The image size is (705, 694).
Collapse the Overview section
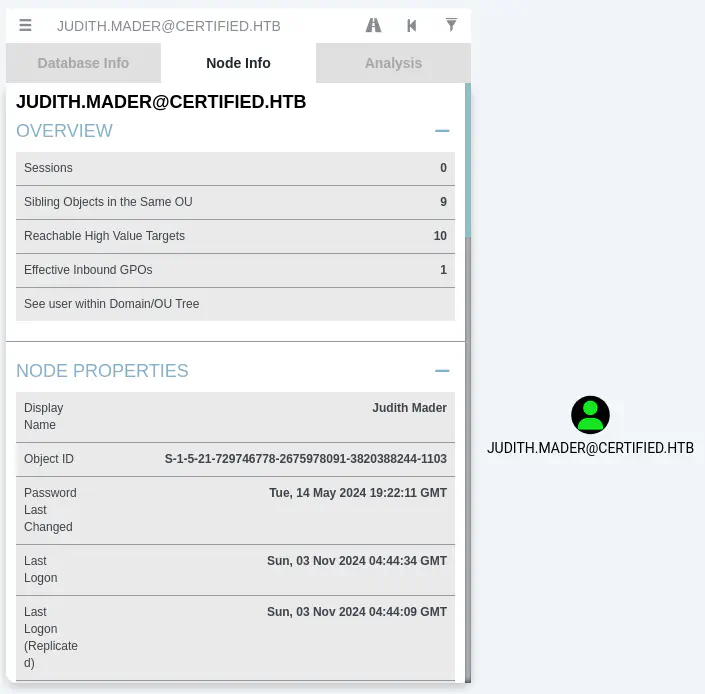pyautogui.click(x=442, y=131)
